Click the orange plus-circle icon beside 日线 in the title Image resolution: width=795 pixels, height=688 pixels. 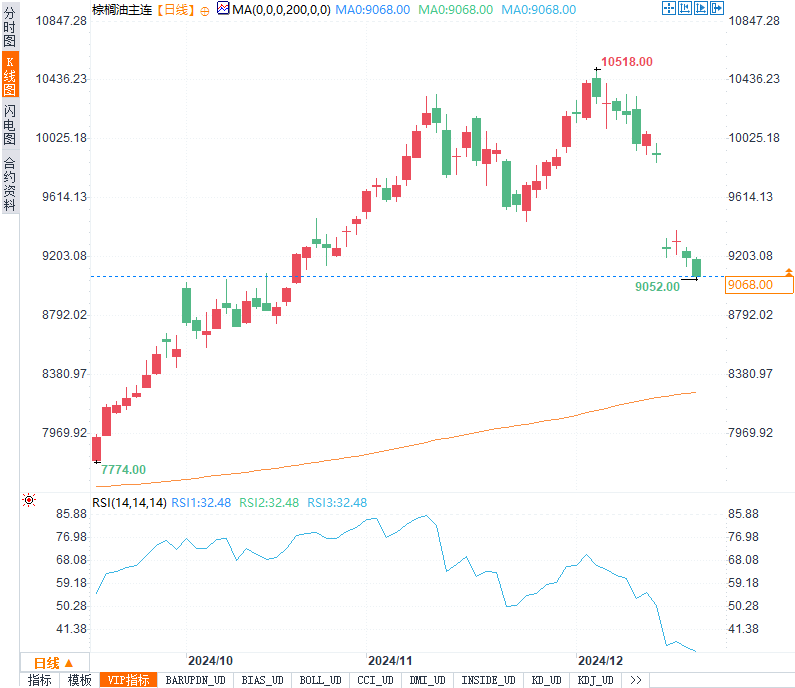click(x=205, y=10)
